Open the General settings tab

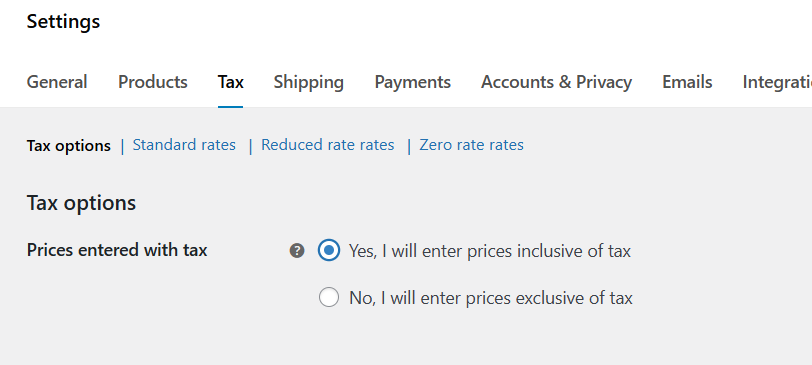tap(57, 82)
